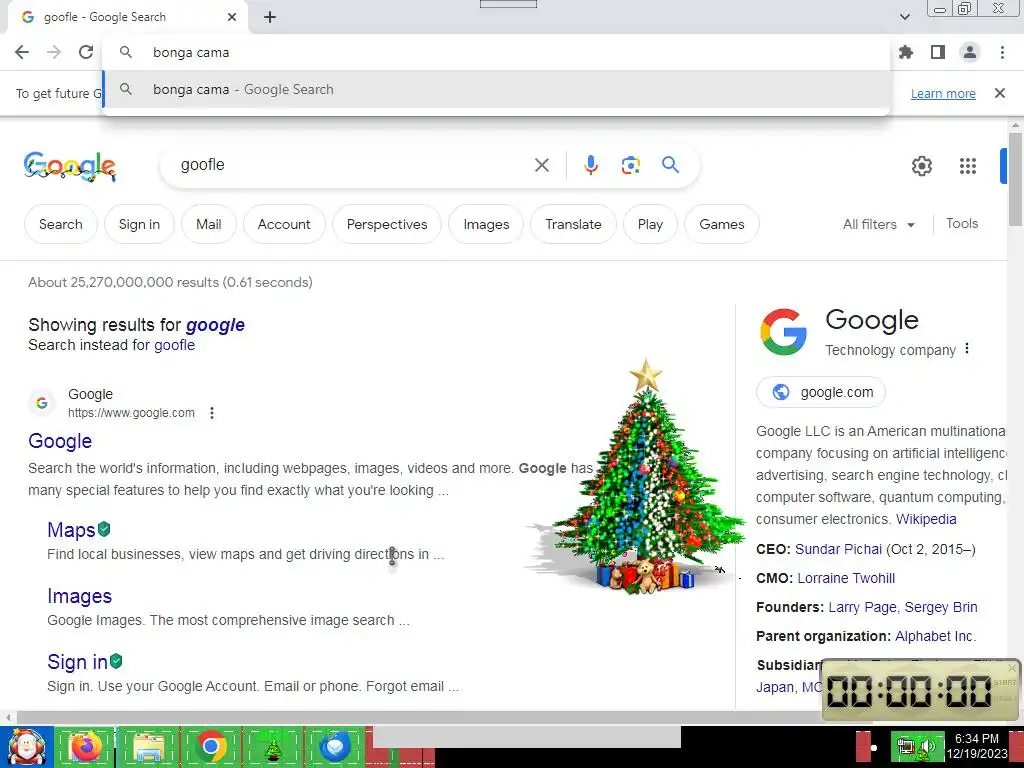Open the Maps sitelink
Viewport: 1024px width, 768px height.
(x=71, y=530)
